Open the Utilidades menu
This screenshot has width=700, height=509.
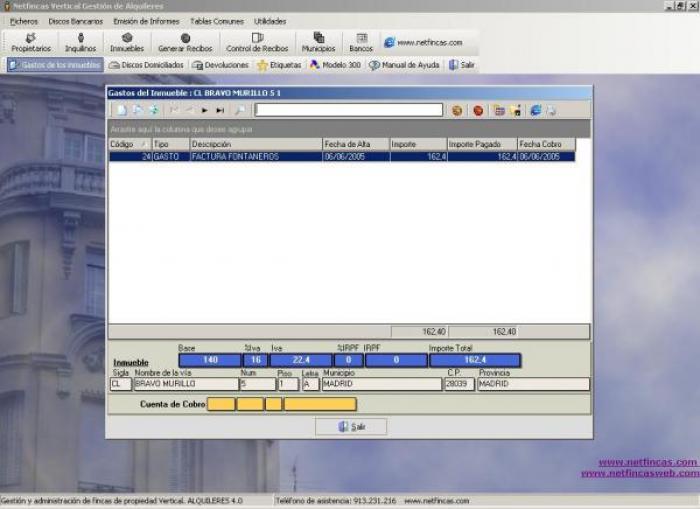pyautogui.click(x=270, y=21)
